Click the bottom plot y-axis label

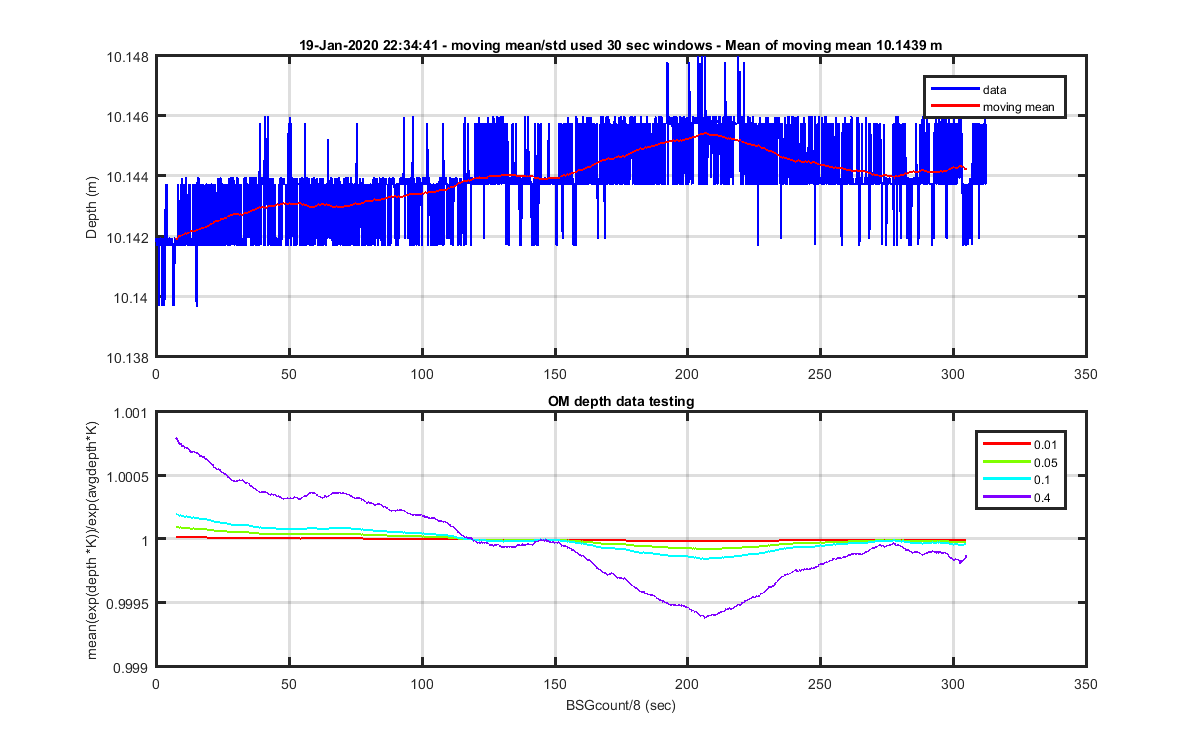pyautogui.click(x=92, y=540)
